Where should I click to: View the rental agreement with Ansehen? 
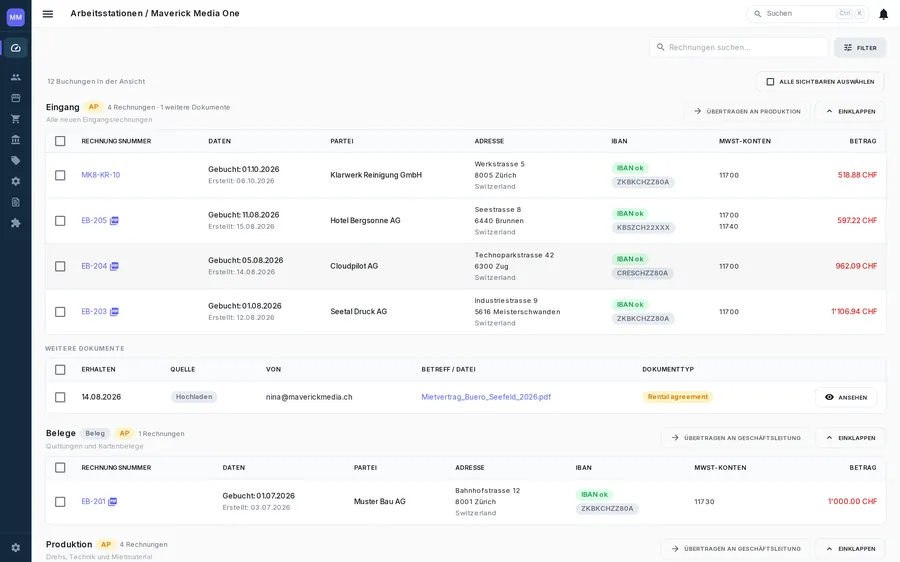pyautogui.click(x=846, y=397)
